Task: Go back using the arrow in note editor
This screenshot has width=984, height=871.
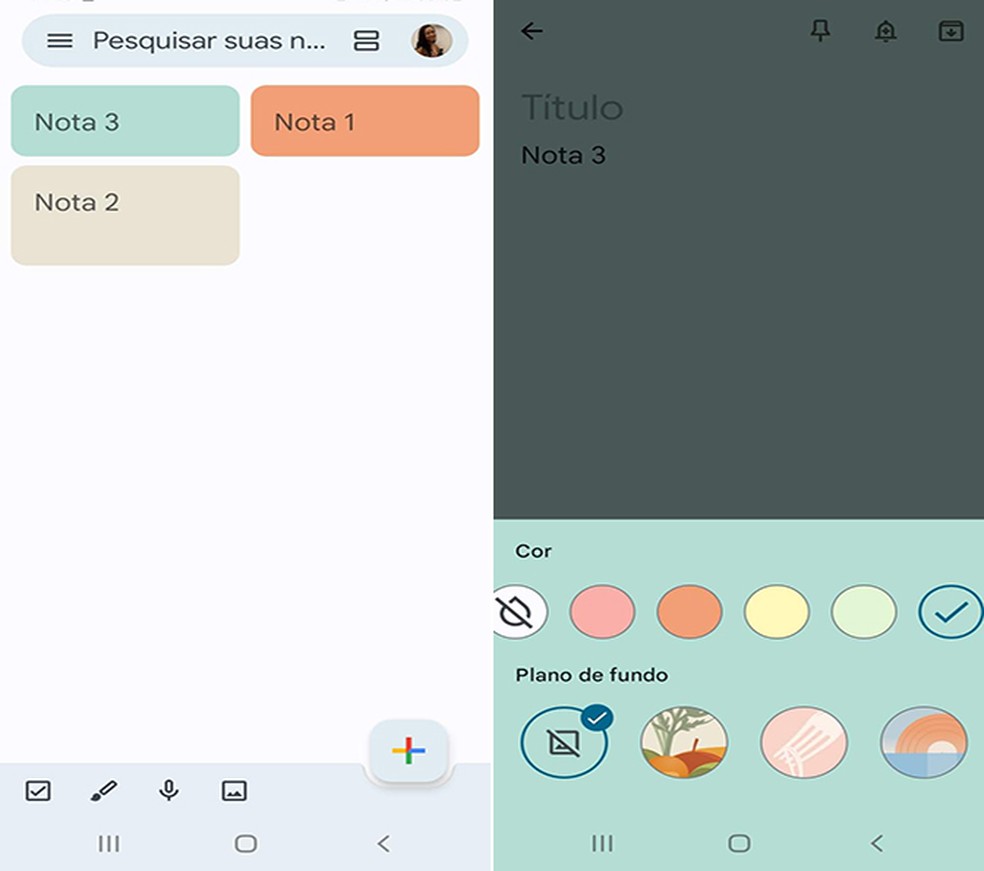Action: (x=532, y=31)
